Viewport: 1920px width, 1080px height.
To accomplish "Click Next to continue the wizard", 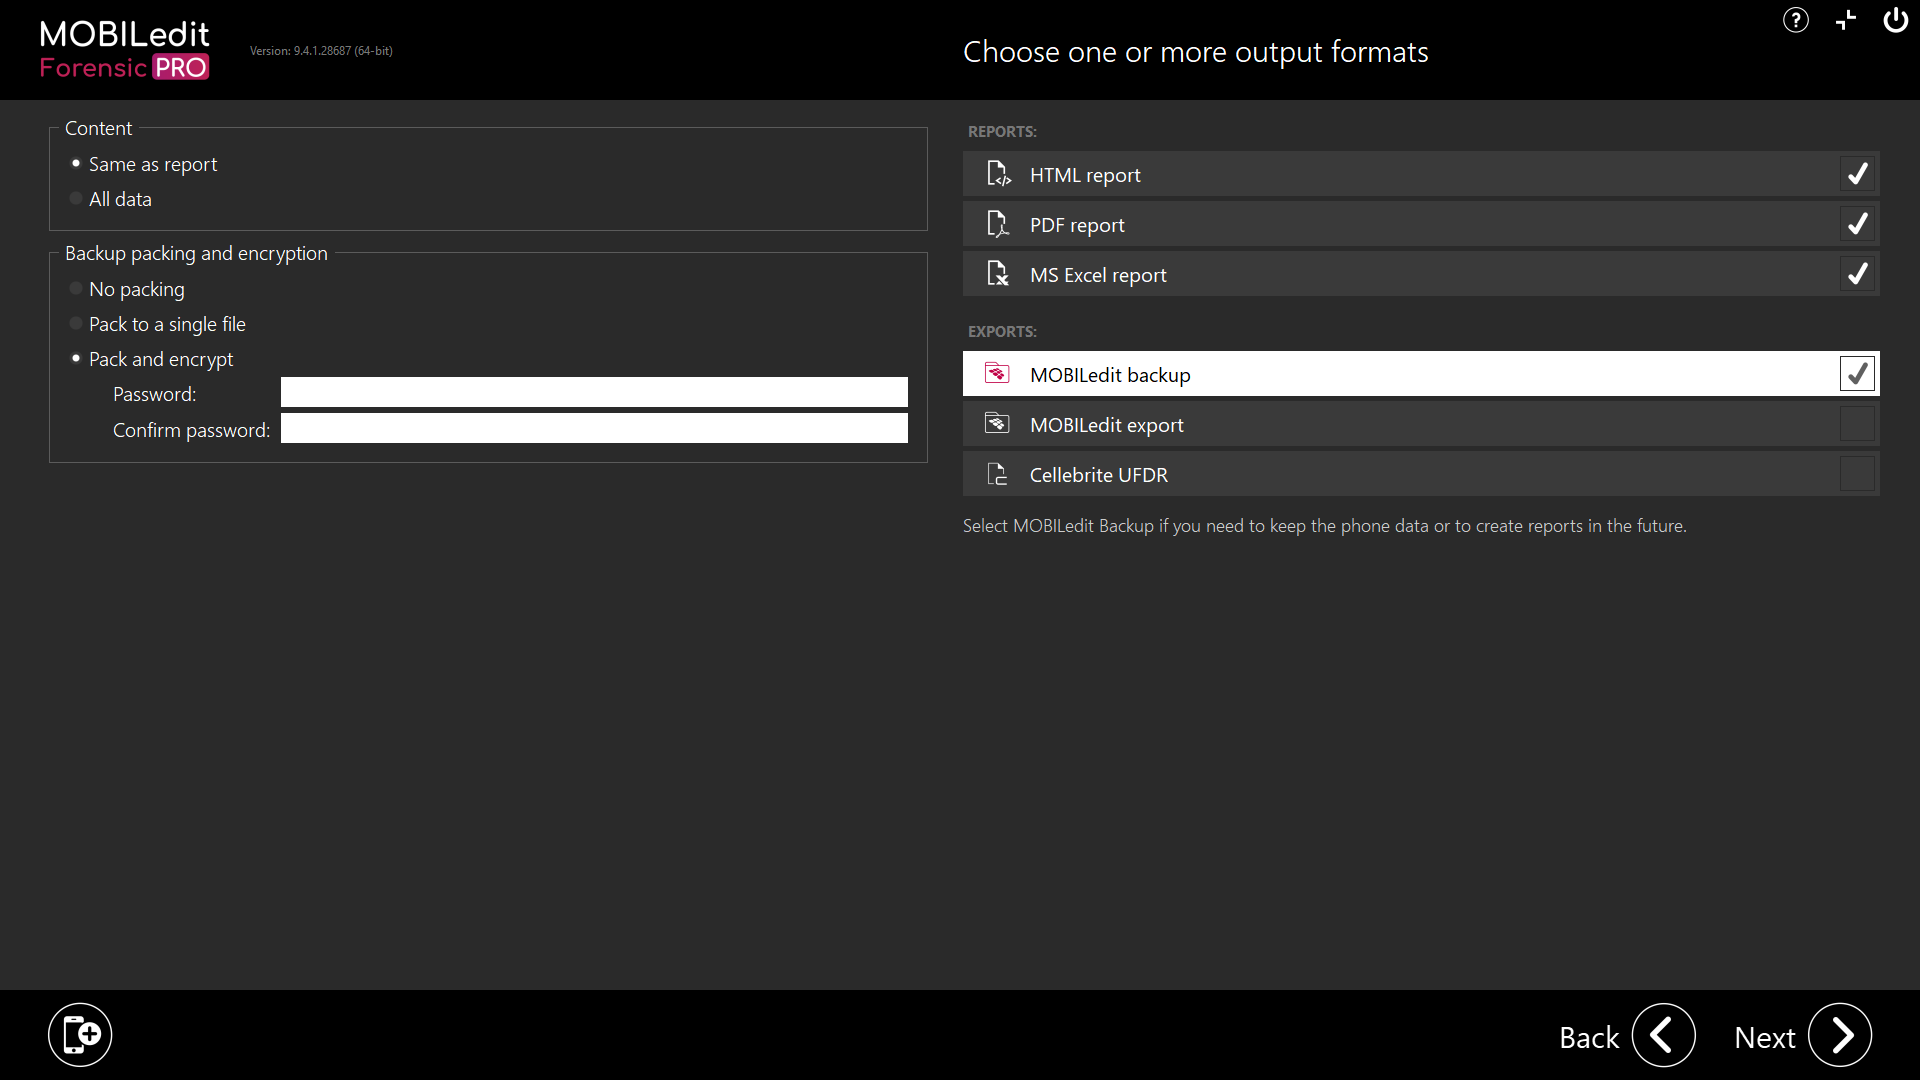I will tap(1841, 1036).
